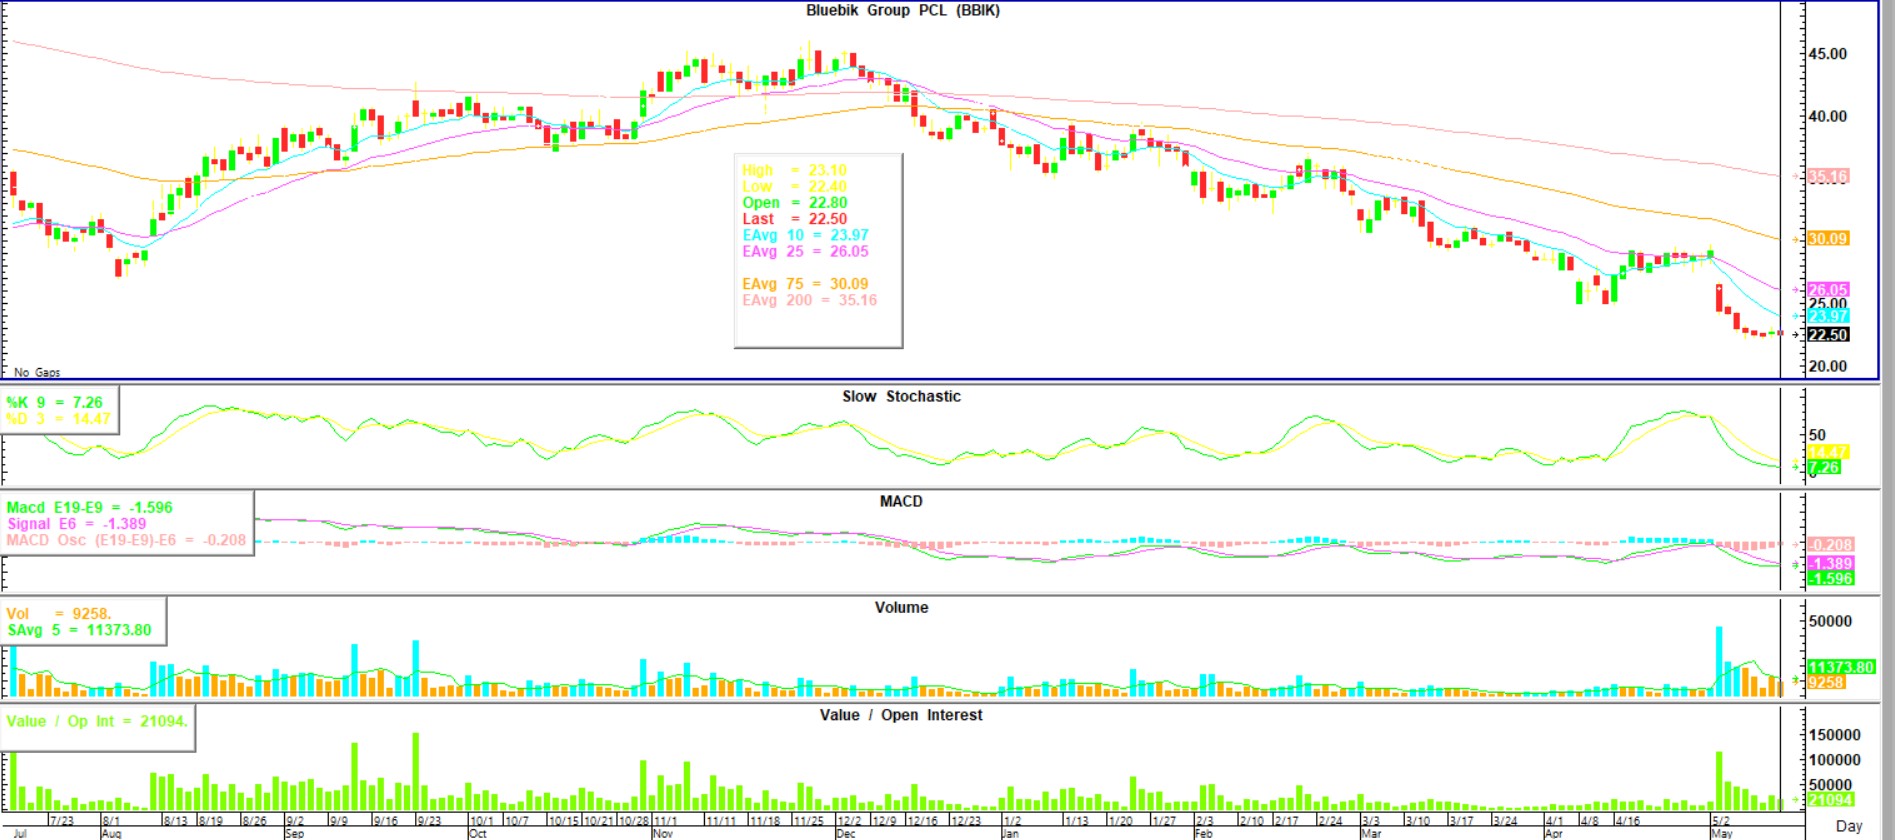Click the No Gaps label
This screenshot has width=1895, height=840.
(x=37, y=372)
